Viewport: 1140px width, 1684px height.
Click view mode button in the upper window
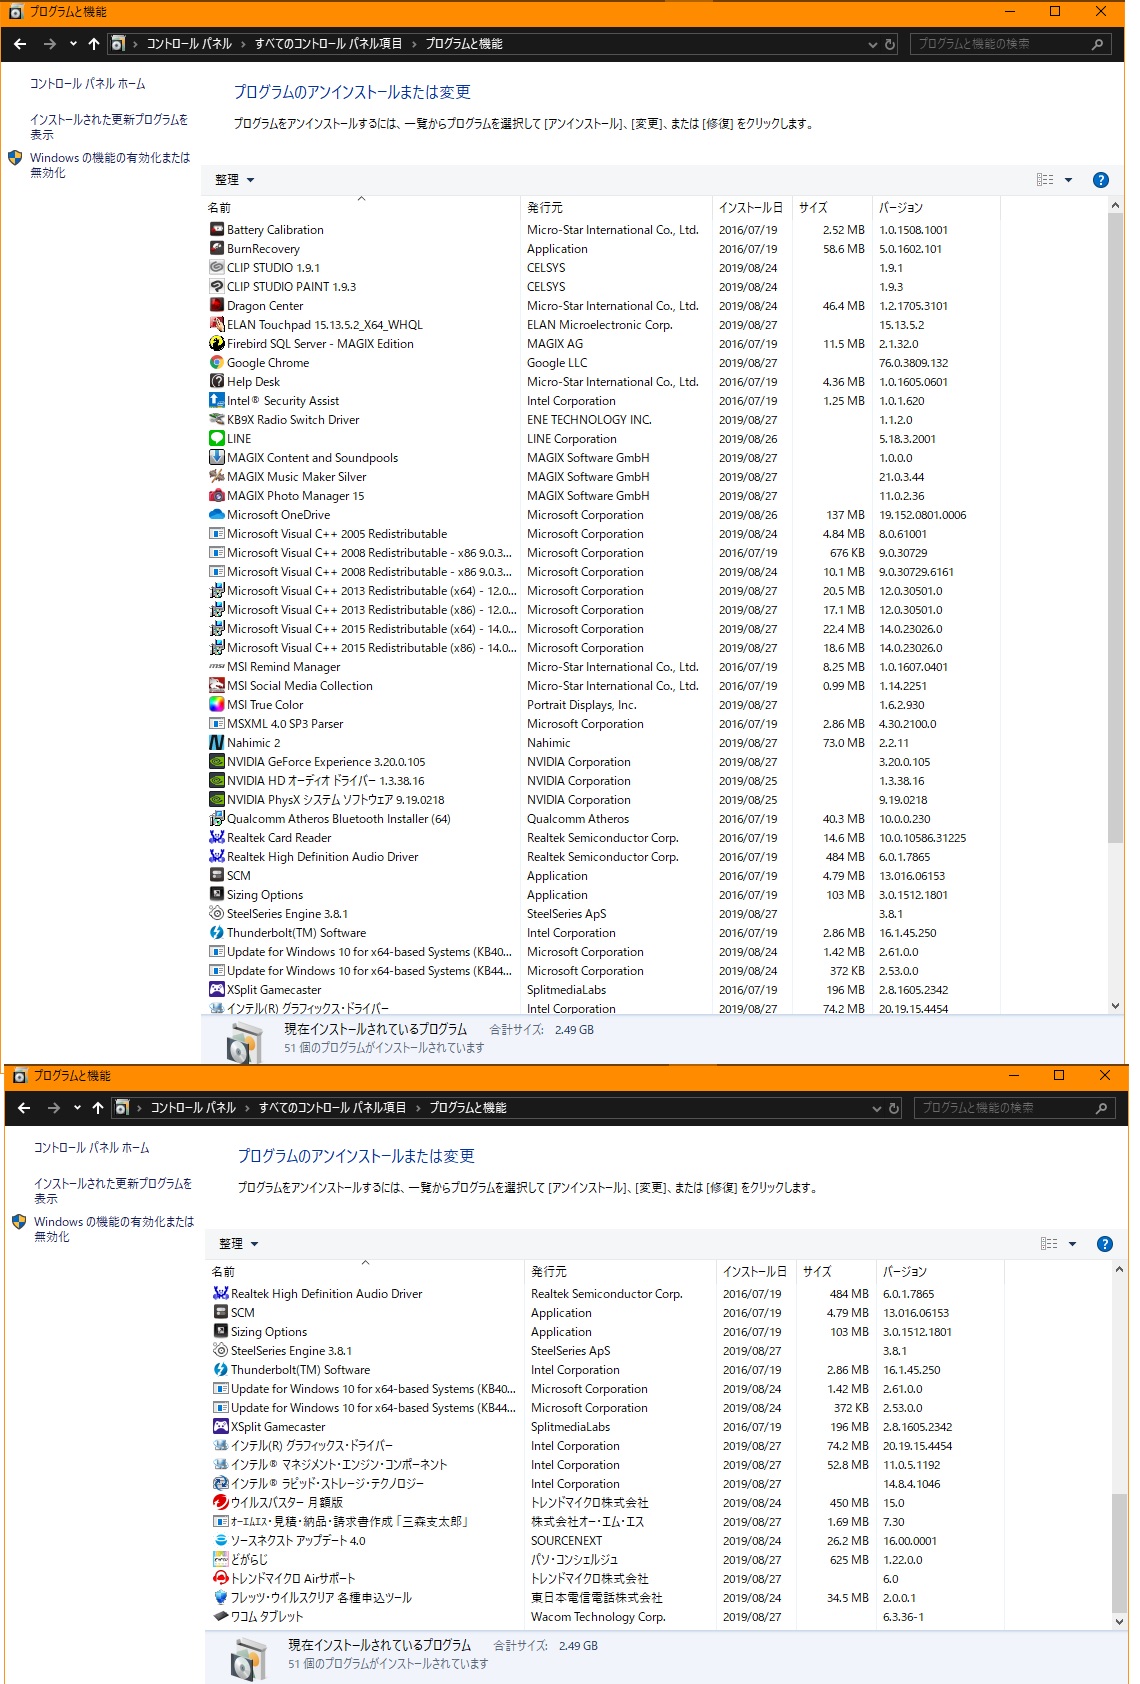tap(1045, 180)
